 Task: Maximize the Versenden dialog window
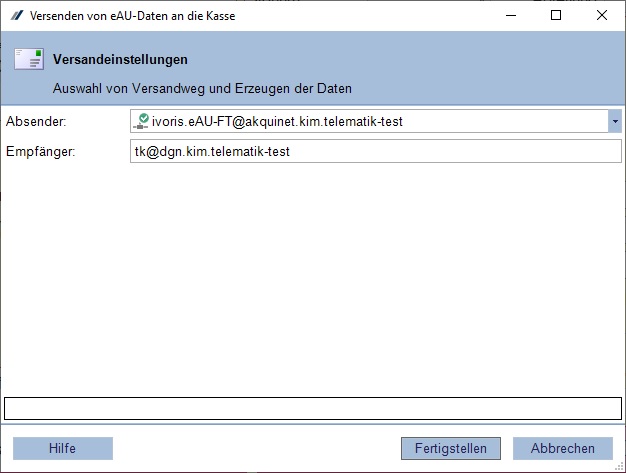[x=556, y=16]
